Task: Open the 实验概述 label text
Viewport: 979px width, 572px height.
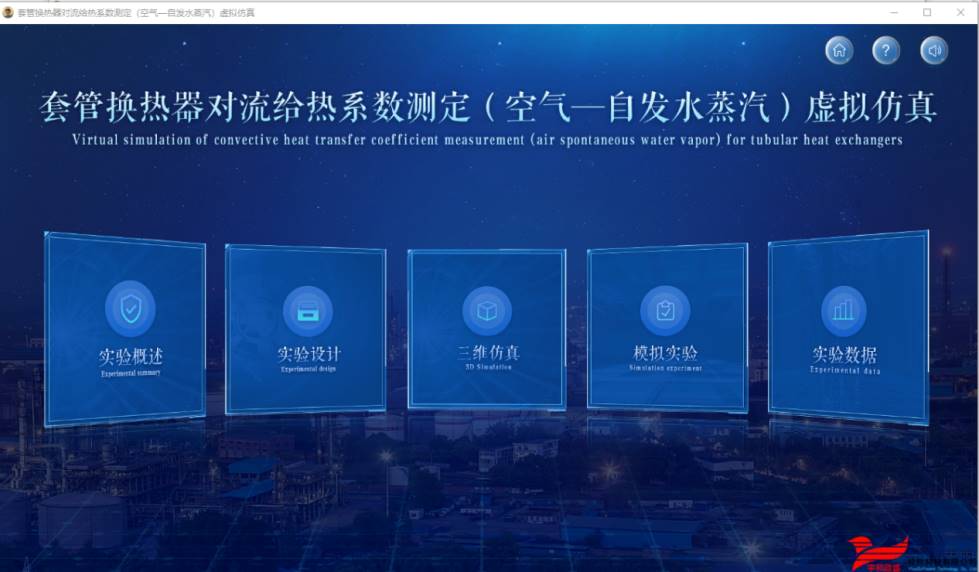Action: pos(130,356)
